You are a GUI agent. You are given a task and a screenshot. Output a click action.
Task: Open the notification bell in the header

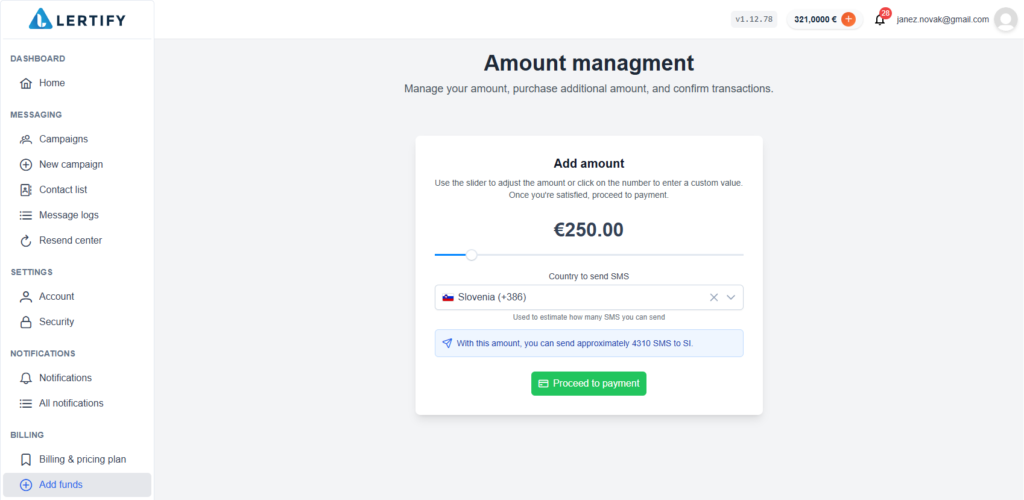880,19
